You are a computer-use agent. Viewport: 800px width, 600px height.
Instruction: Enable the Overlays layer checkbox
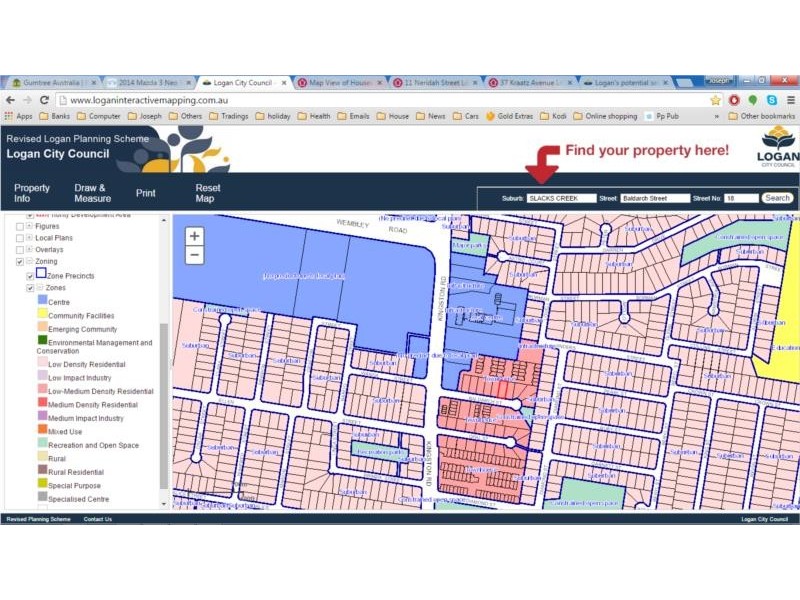coord(20,250)
